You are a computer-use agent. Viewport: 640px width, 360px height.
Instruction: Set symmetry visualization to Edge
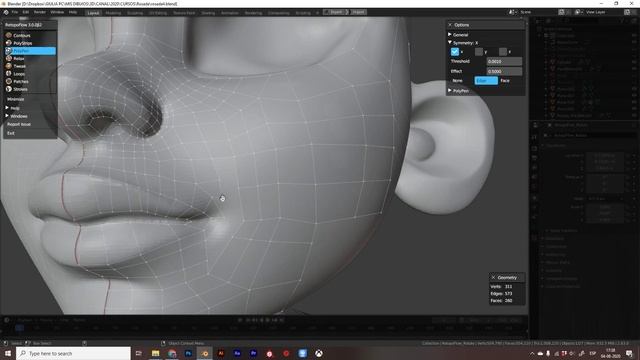(x=486, y=81)
